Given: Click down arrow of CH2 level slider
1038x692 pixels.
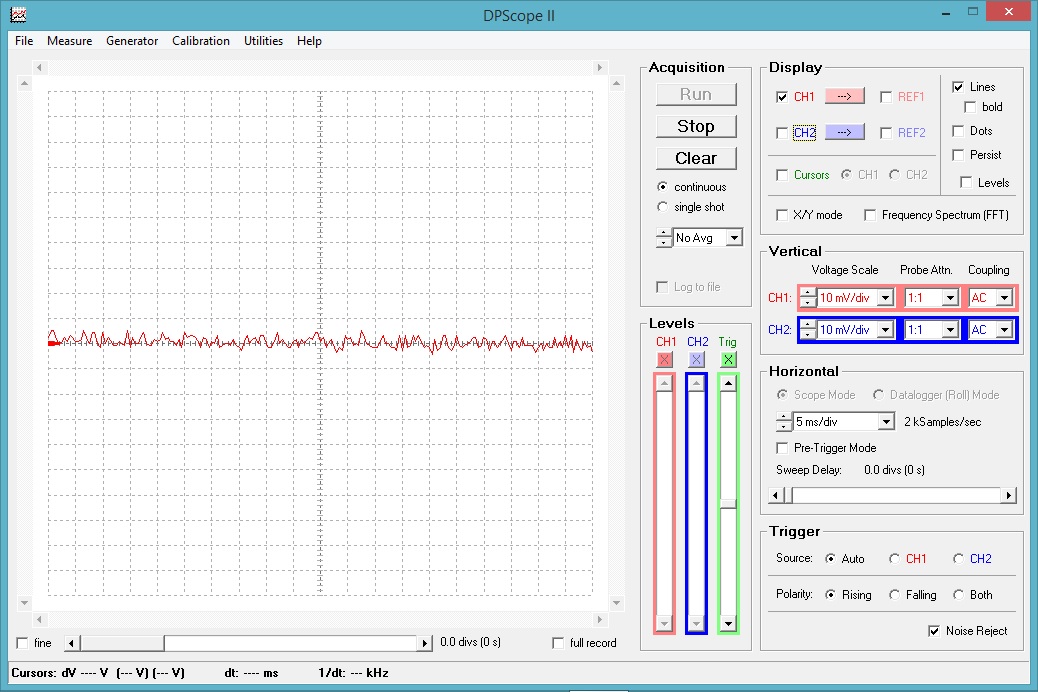Looking at the screenshot, I should [x=696, y=623].
